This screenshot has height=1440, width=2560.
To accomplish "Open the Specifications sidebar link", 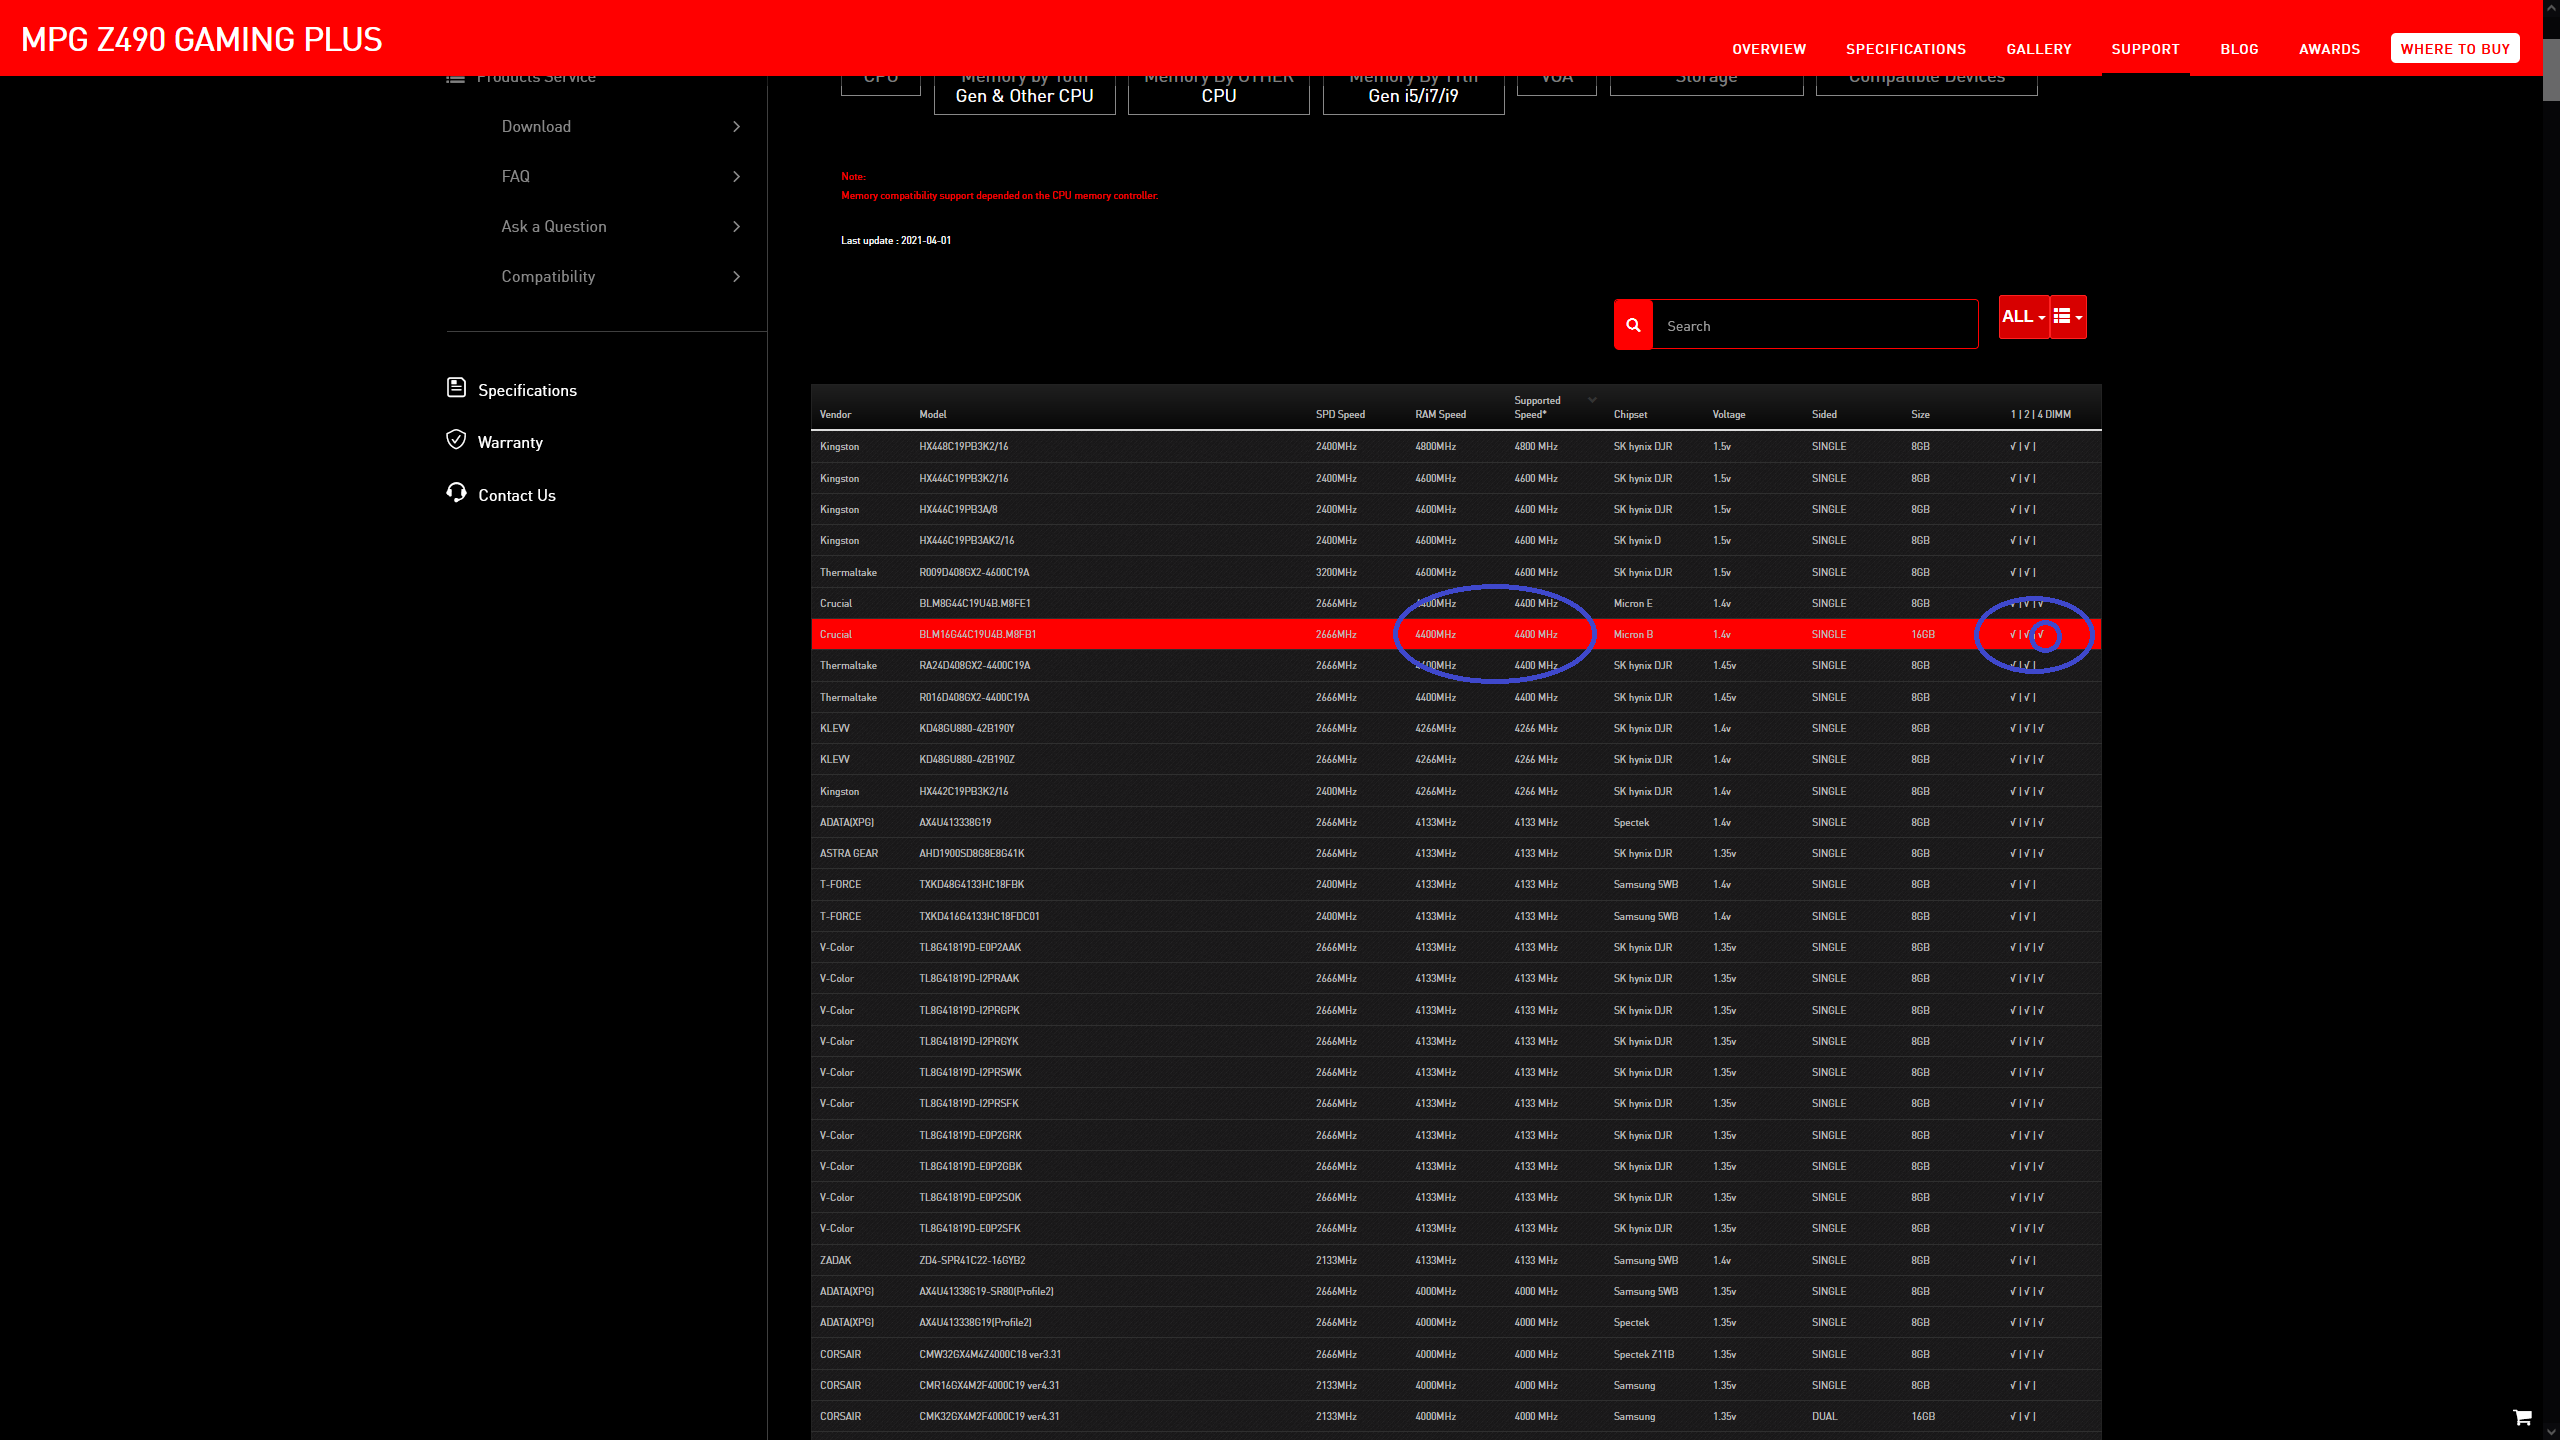I will [x=527, y=390].
